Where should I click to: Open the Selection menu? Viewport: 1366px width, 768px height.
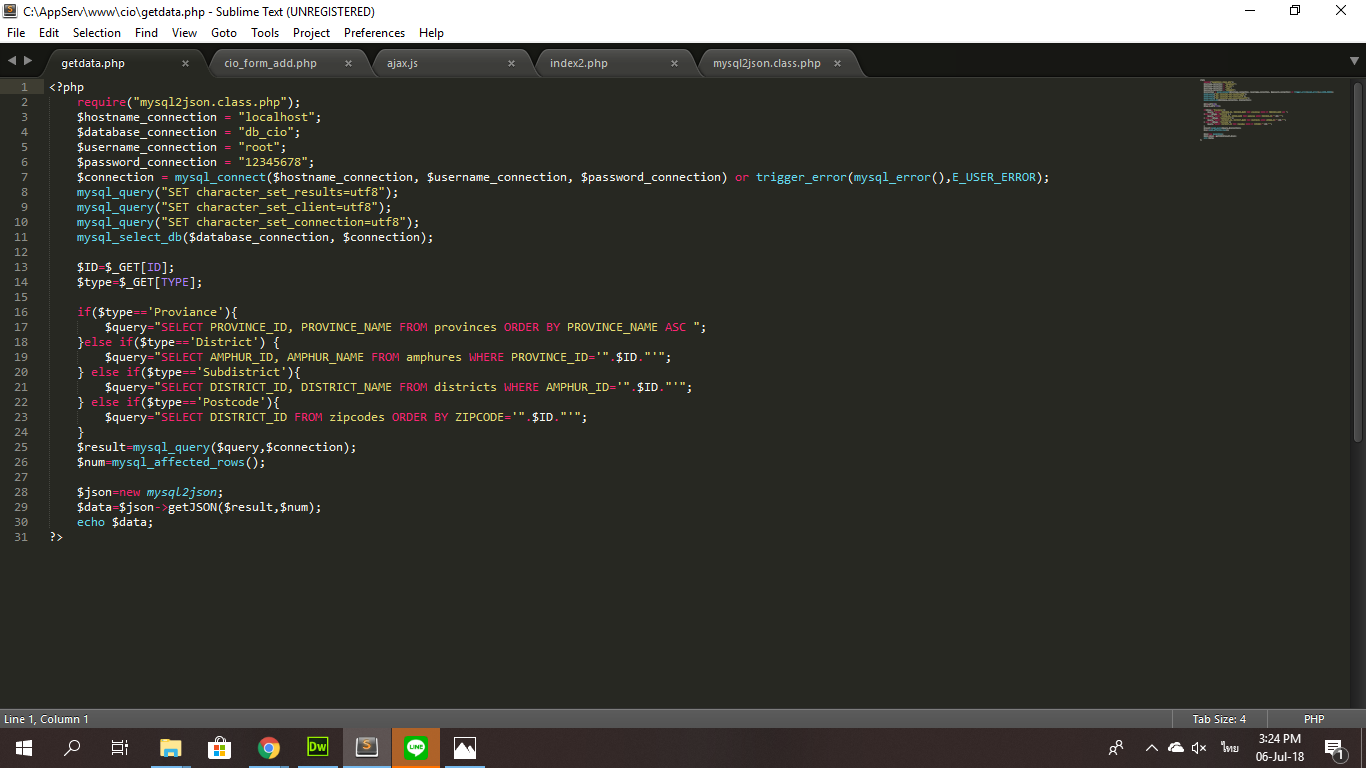(97, 33)
